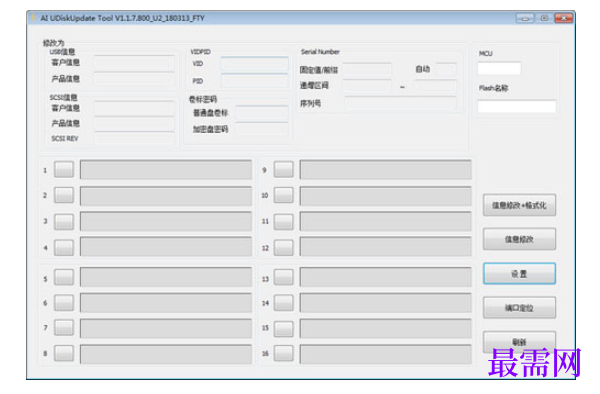Click into the VID field
This screenshot has height=394, width=600.
[x=254, y=64]
